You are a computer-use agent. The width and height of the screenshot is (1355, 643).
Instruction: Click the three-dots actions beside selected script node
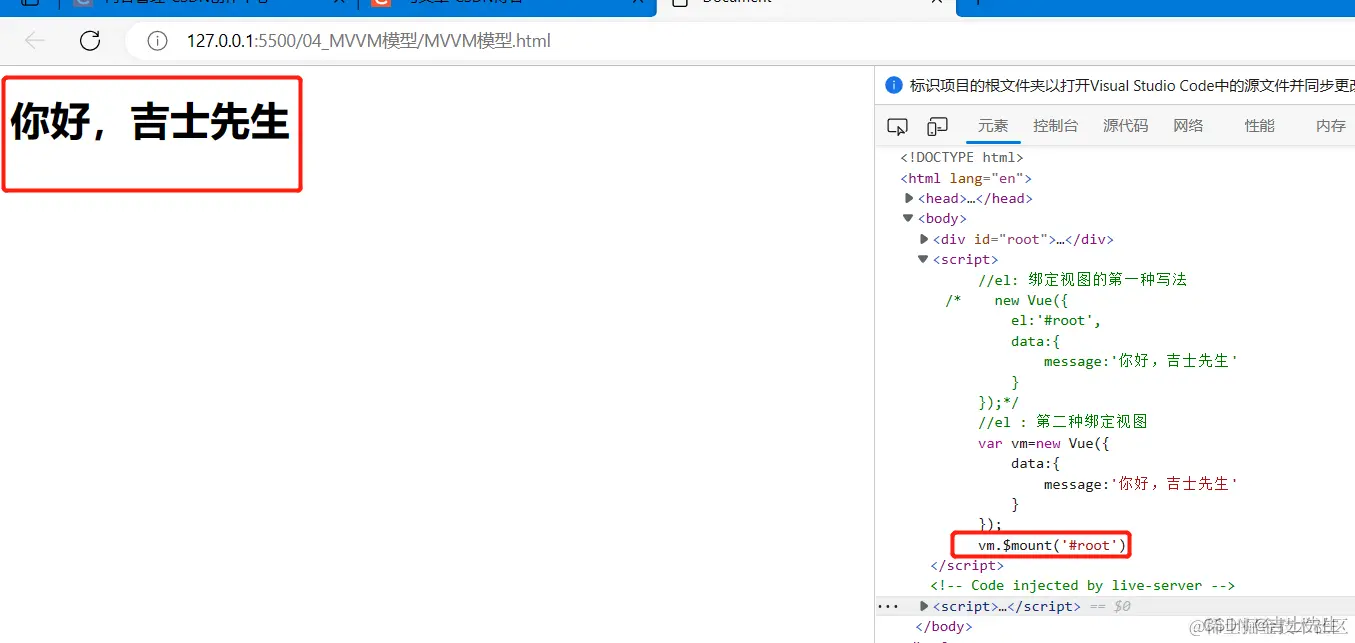point(887,606)
